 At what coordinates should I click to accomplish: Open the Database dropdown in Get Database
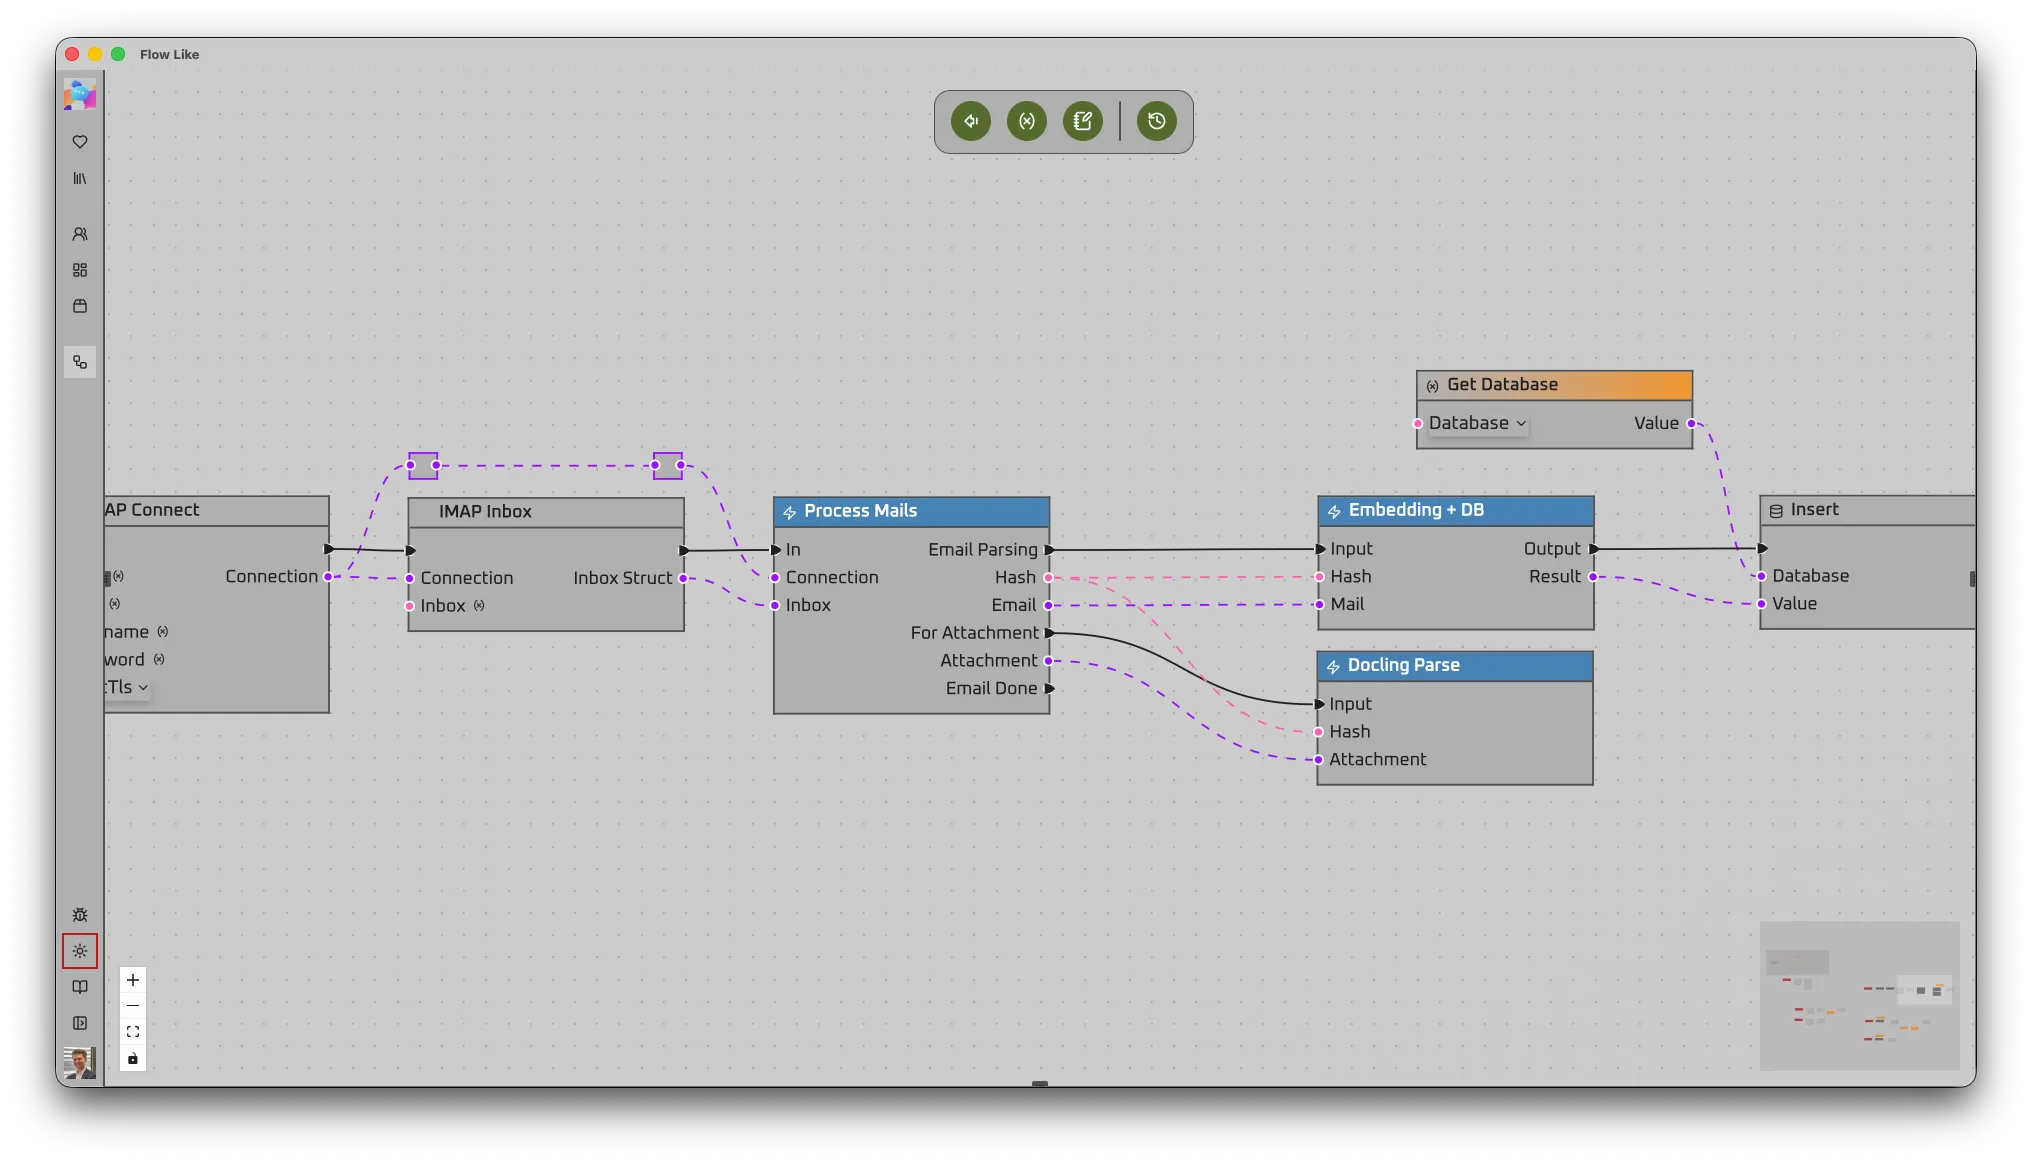click(1477, 423)
